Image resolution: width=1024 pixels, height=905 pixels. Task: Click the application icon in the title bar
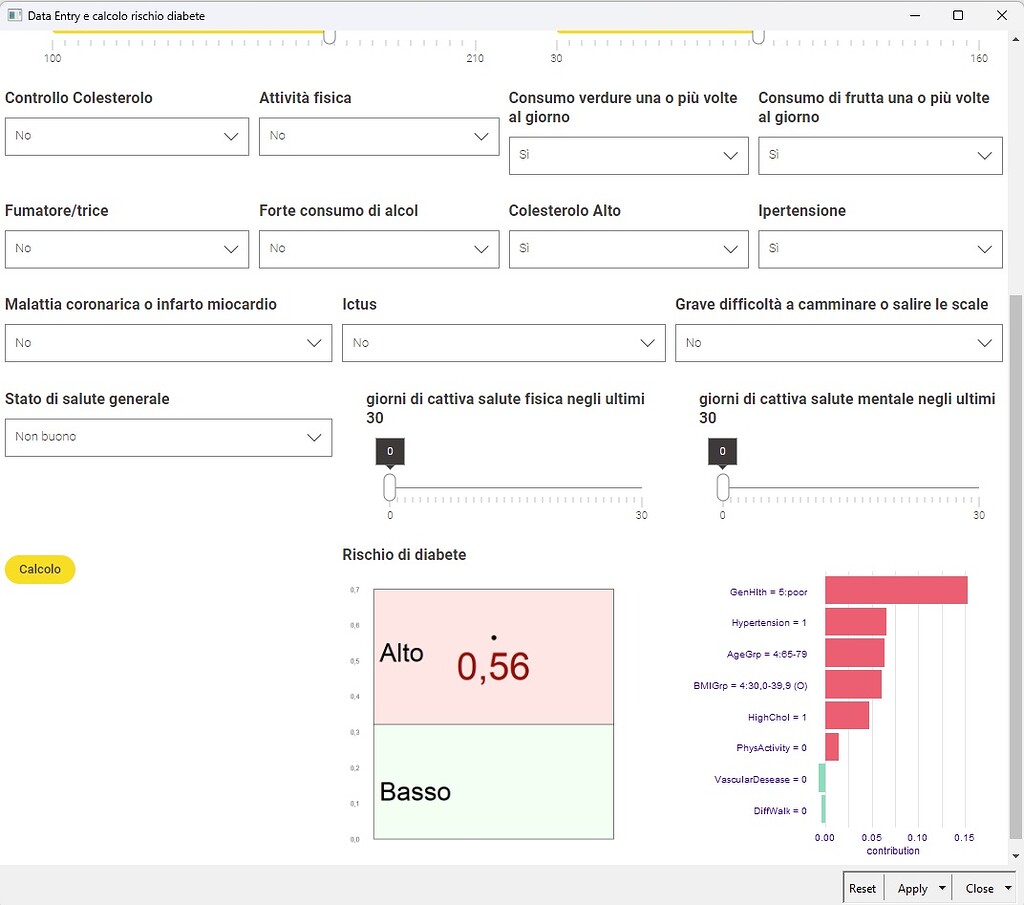(x=14, y=15)
